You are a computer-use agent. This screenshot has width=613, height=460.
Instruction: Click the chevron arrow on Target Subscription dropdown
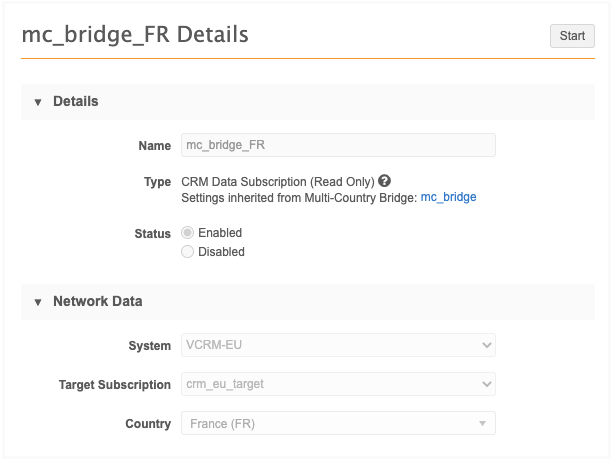tap(486, 384)
